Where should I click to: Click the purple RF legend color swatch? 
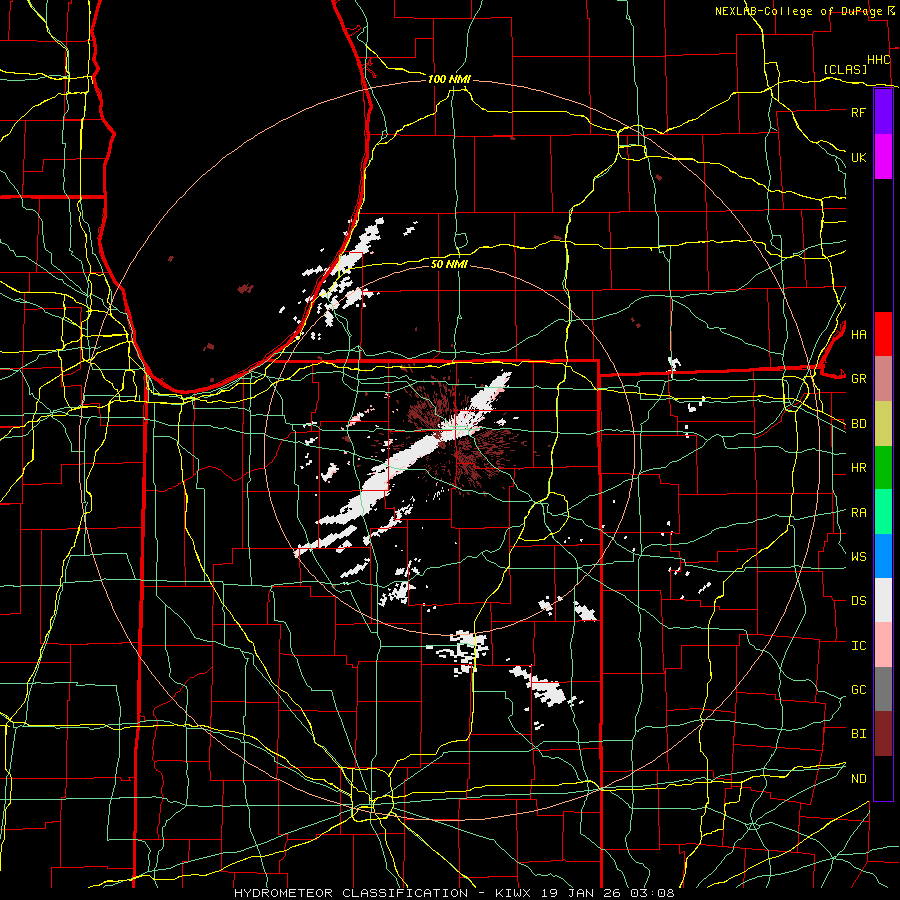pyautogui.click(x=883, y=112)
